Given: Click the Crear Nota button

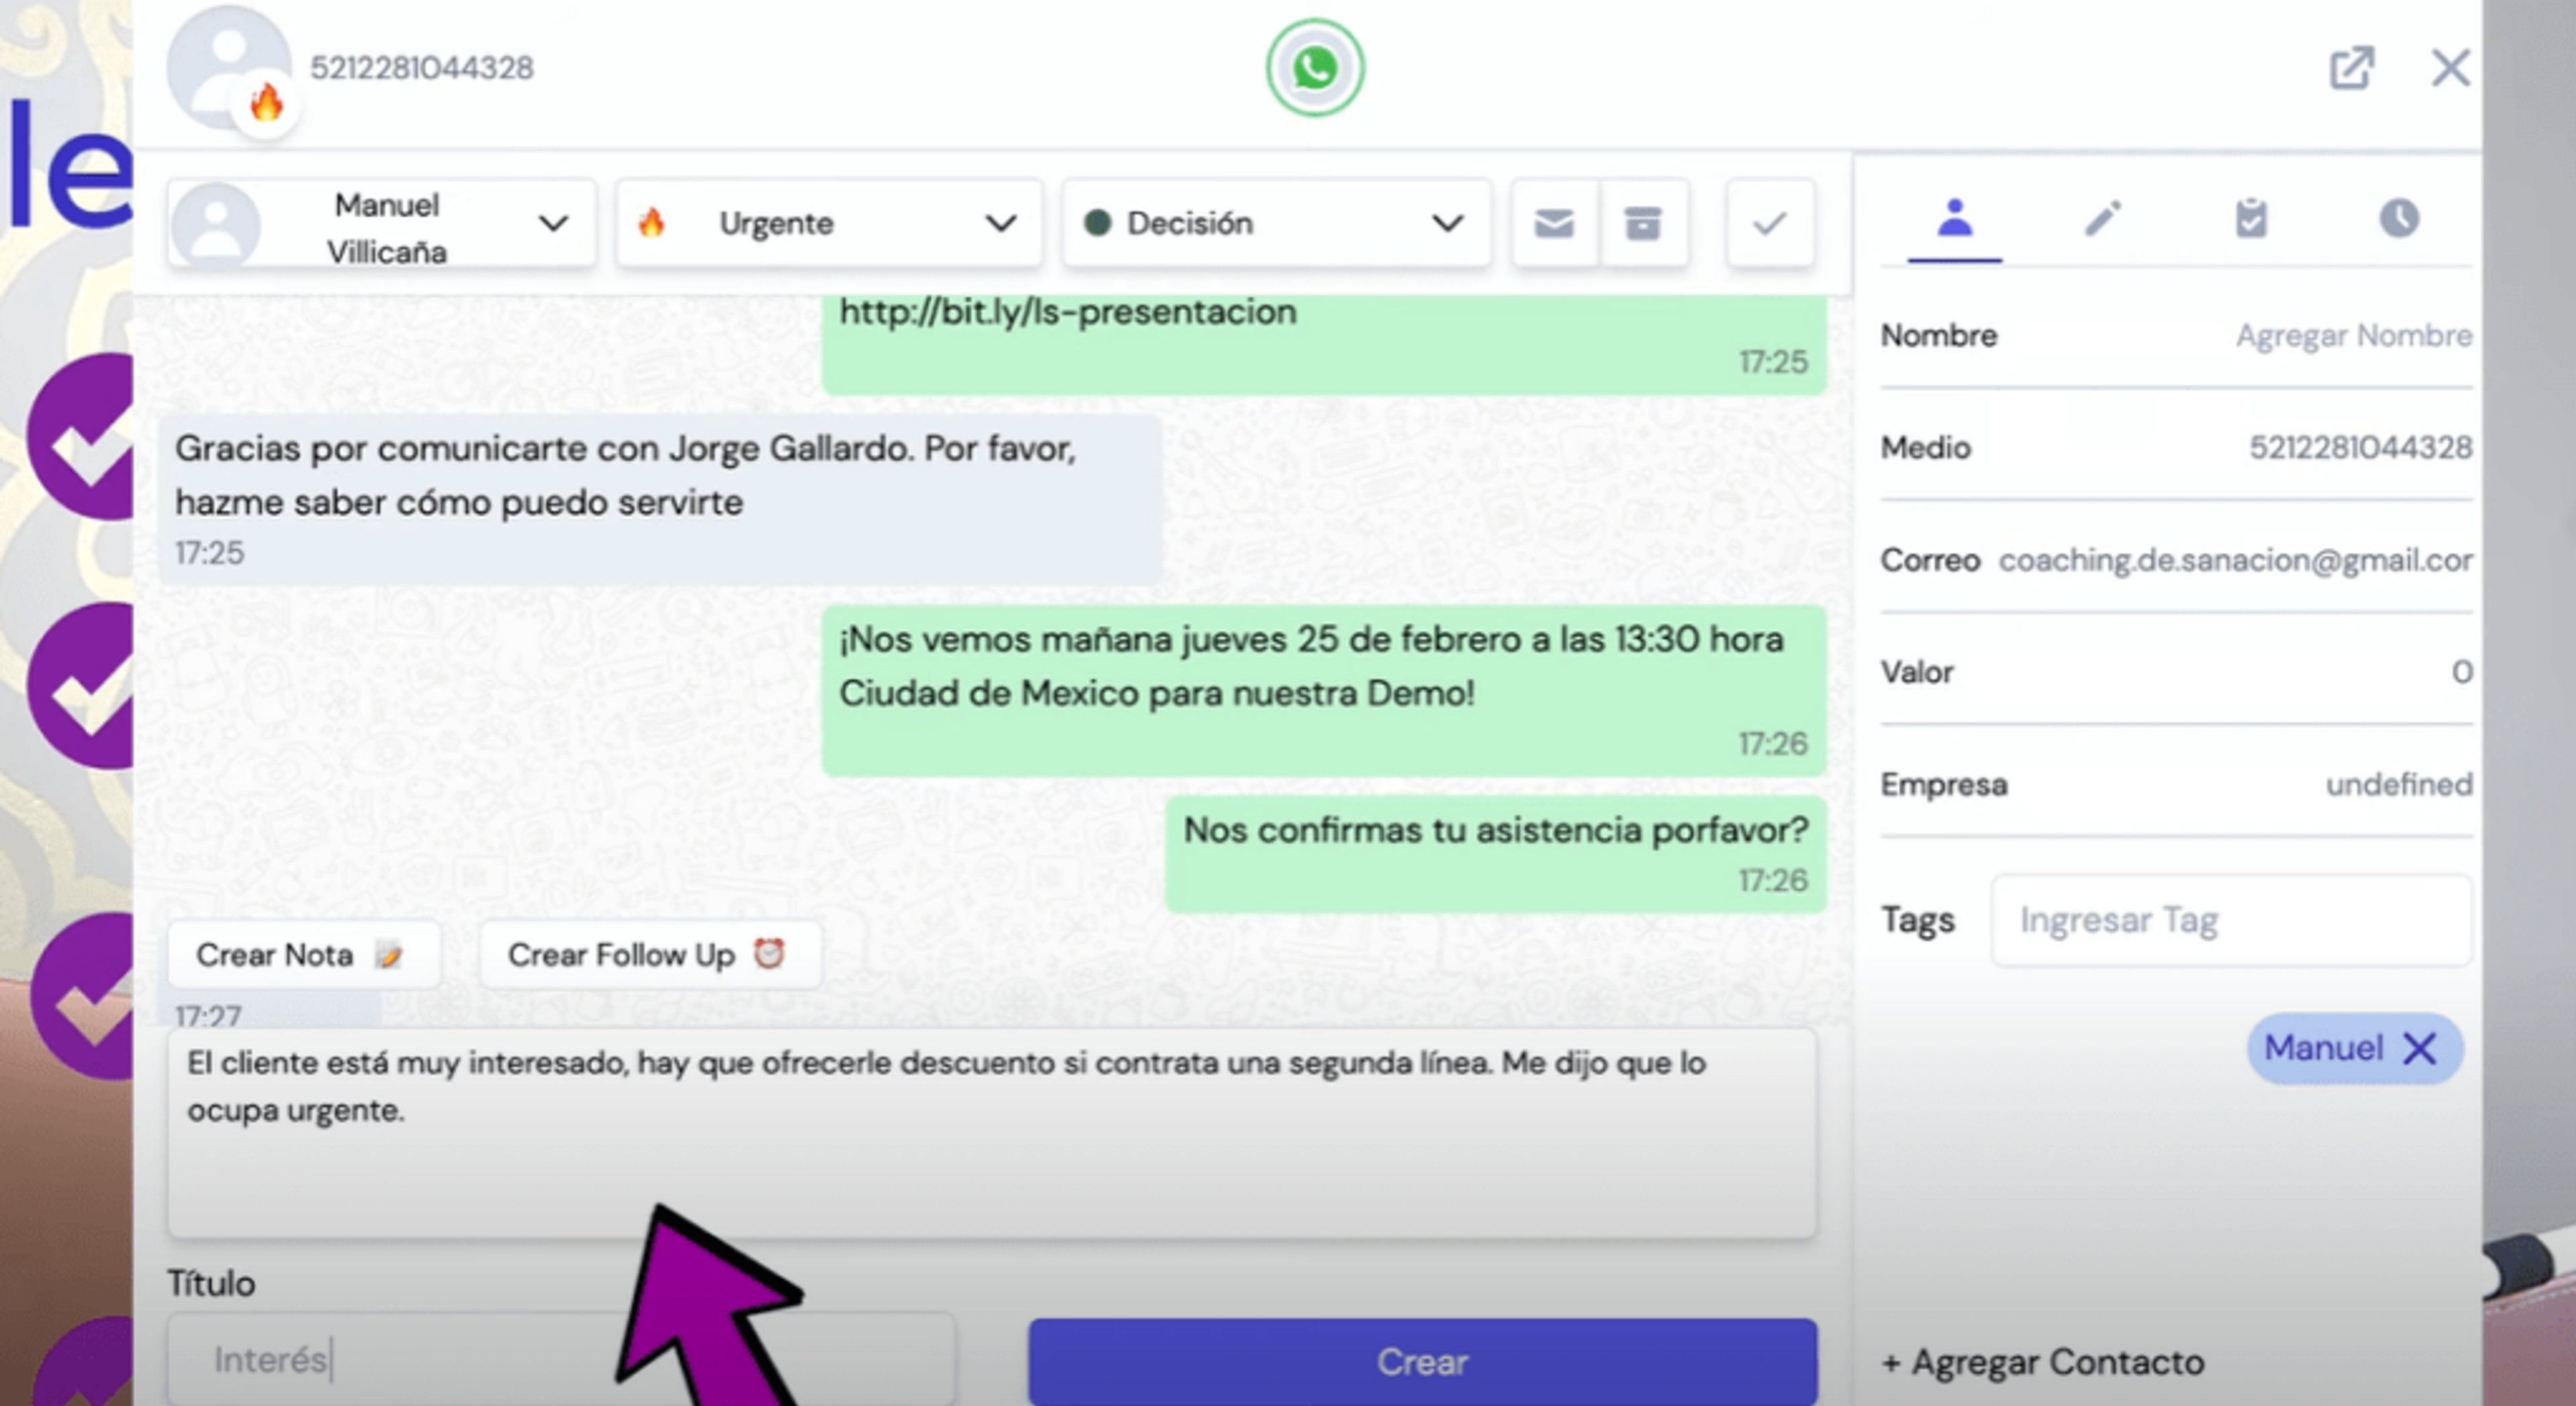Looking at the screenshot, I should coord(303,955).
